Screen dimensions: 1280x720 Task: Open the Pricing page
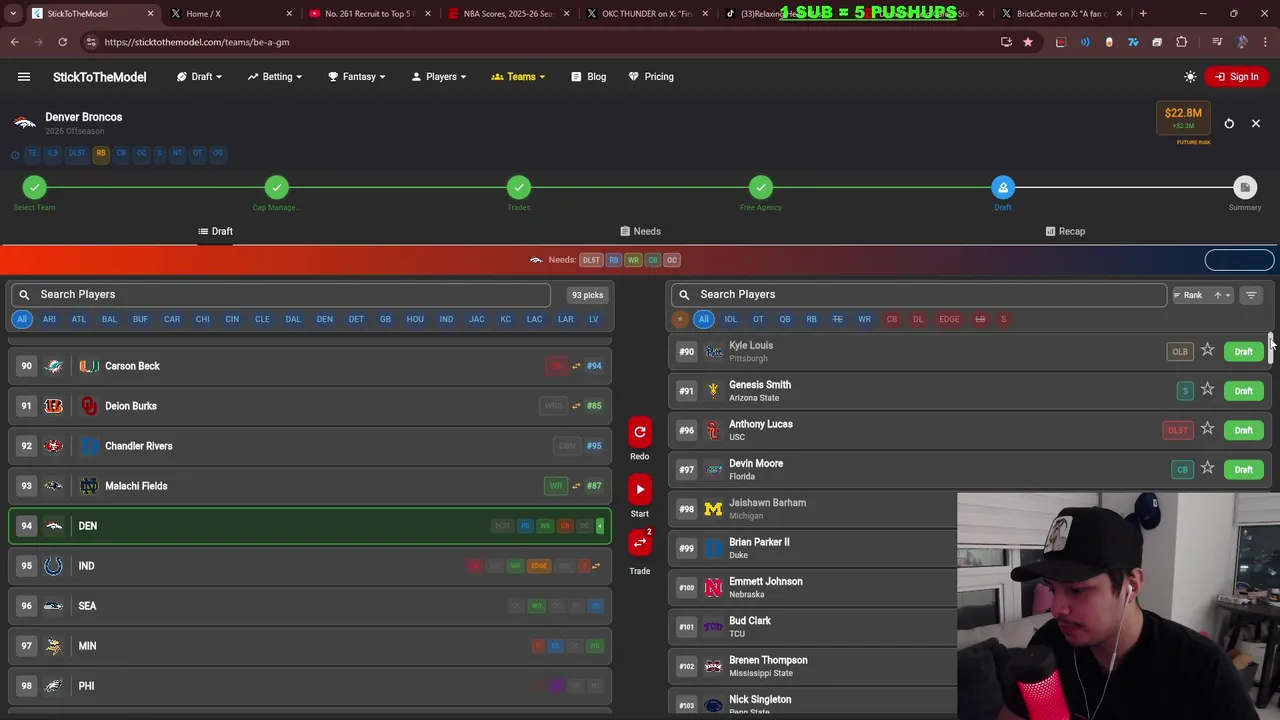(x=651, y=77)
